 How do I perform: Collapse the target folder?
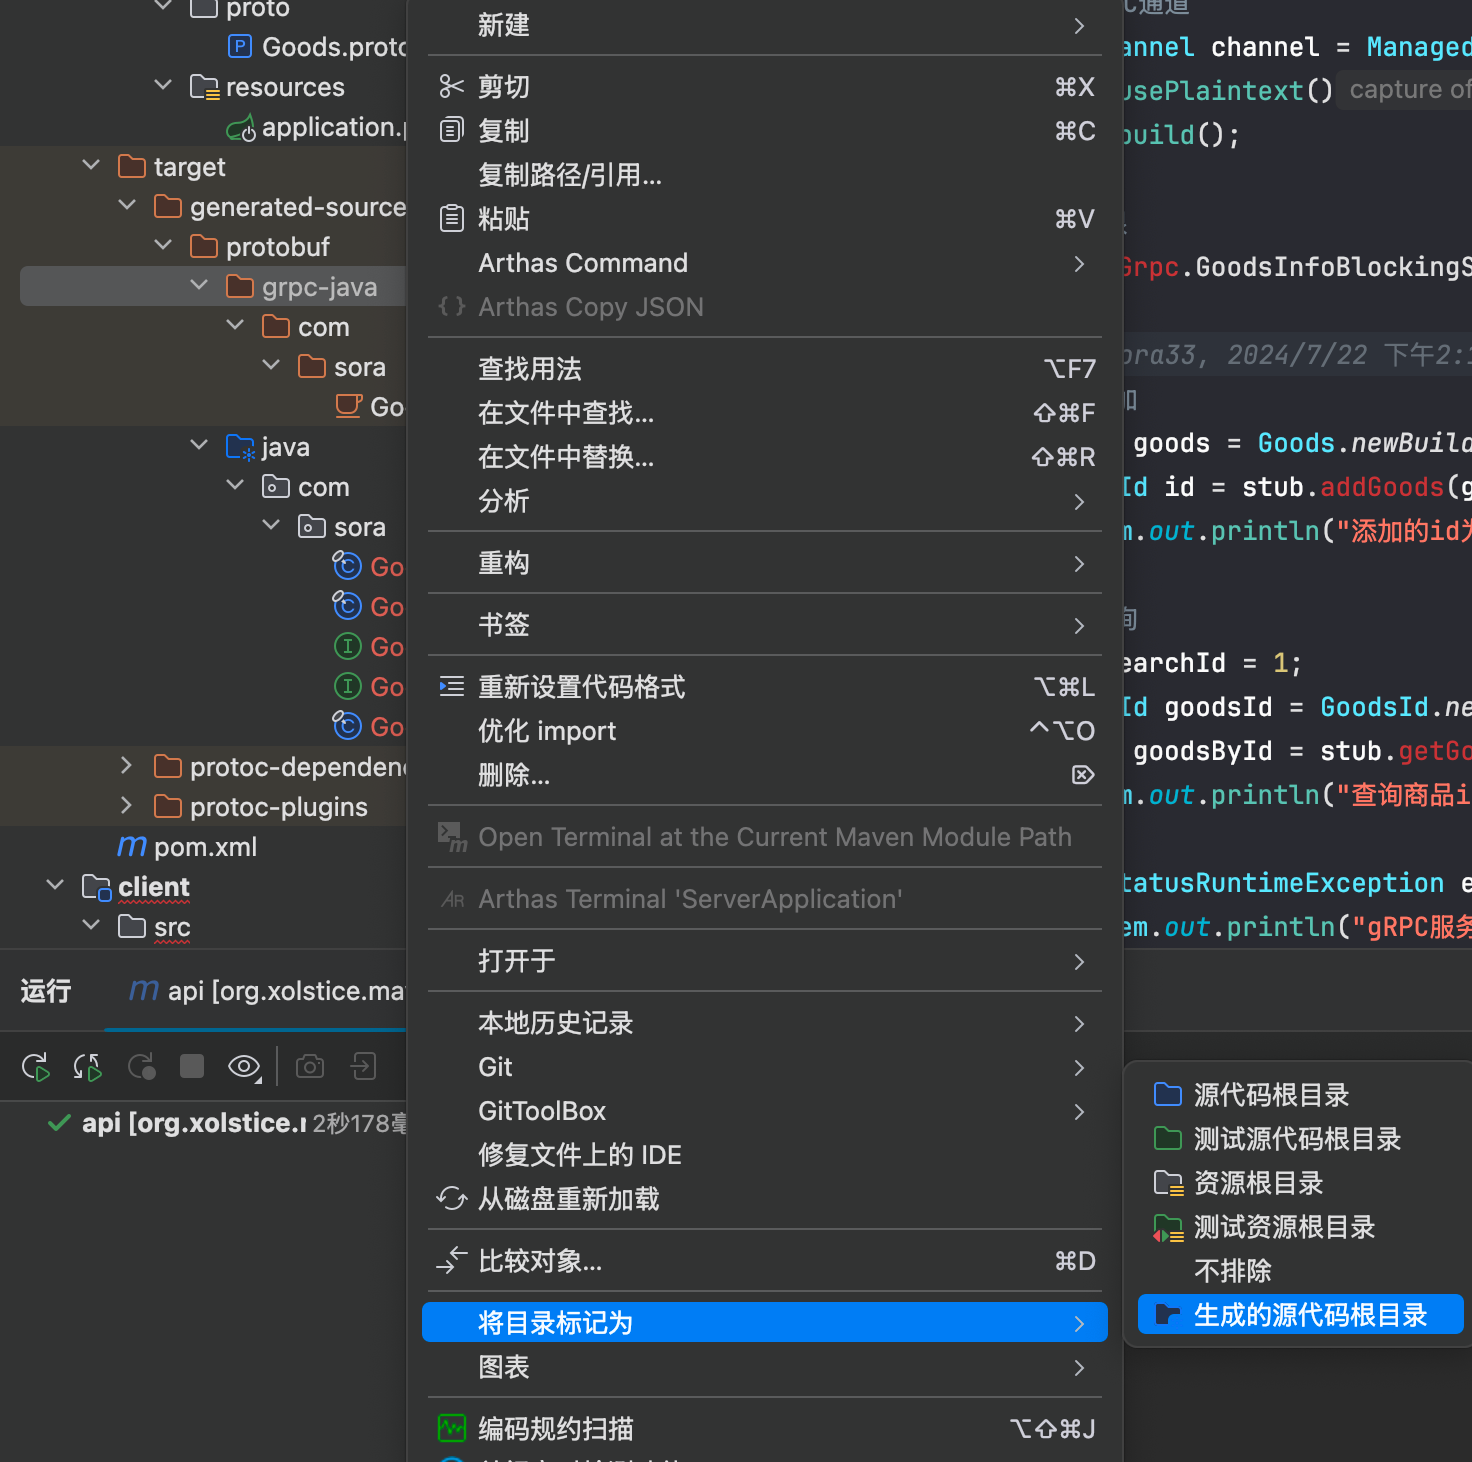coord(91,166)
